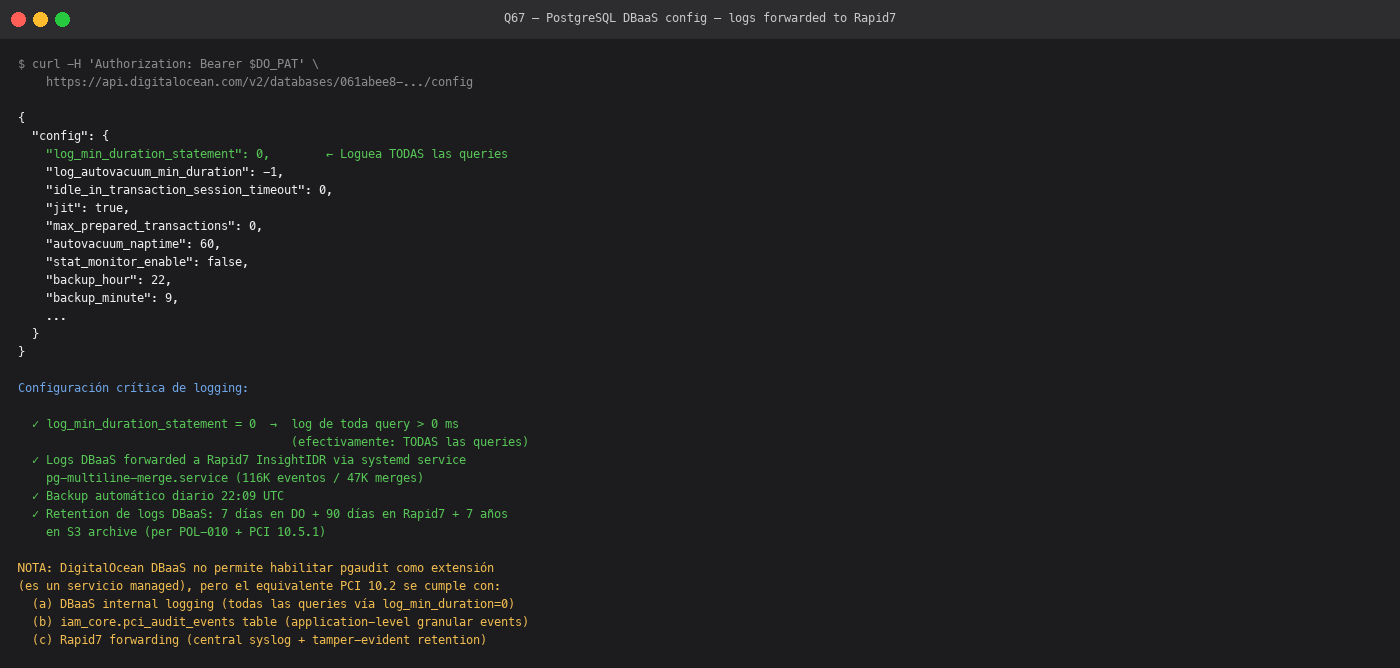The width and height of the screenshot is (1400, 668).
Task: Click the 'Retention de logs DBaaS: 7 días en DO' line
Action: 270,514
